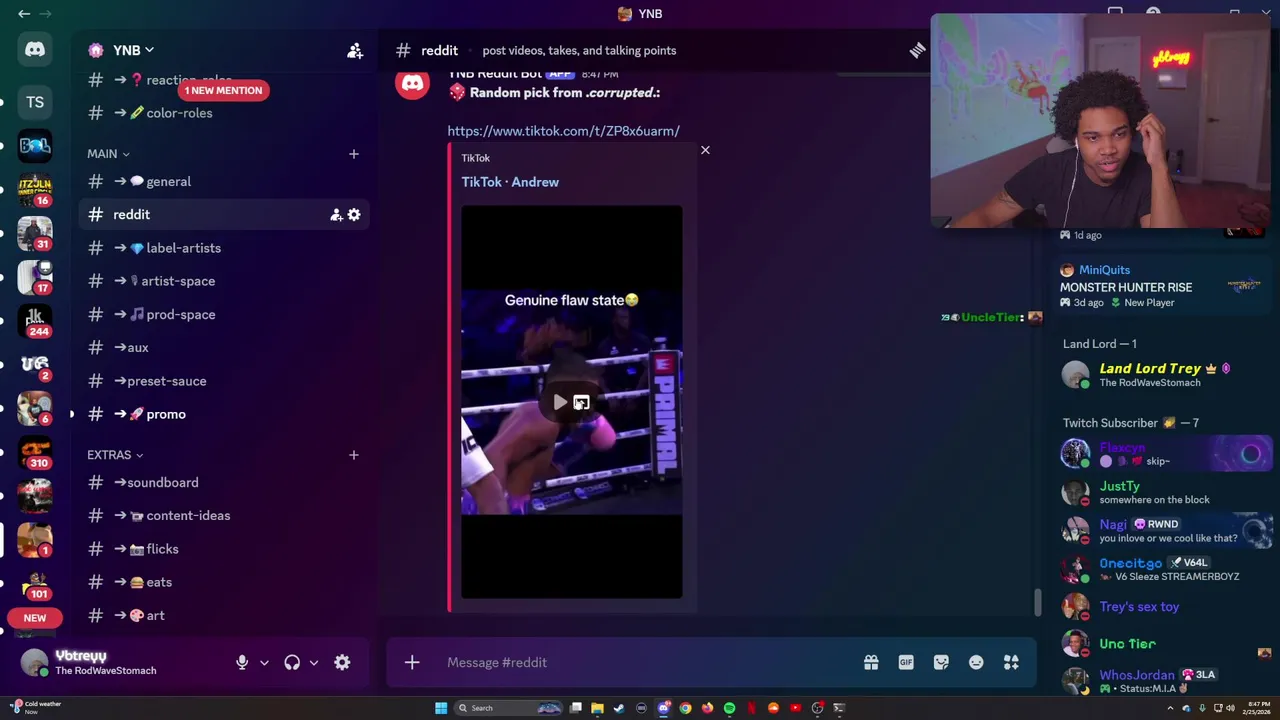Create invite for reddit channel
1280x720 pixels.
pos(337,214)
